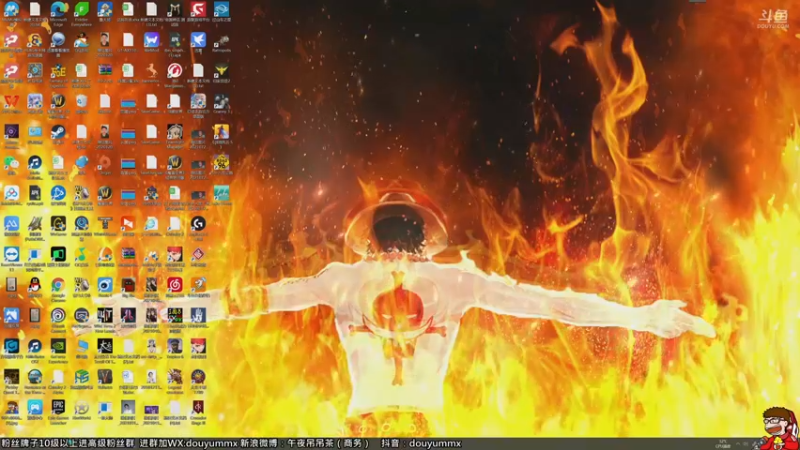Open the blue bird Xunlei shortcut
Image resolution: width=800 pixels, height=450 pixels.
pos(198,40)
